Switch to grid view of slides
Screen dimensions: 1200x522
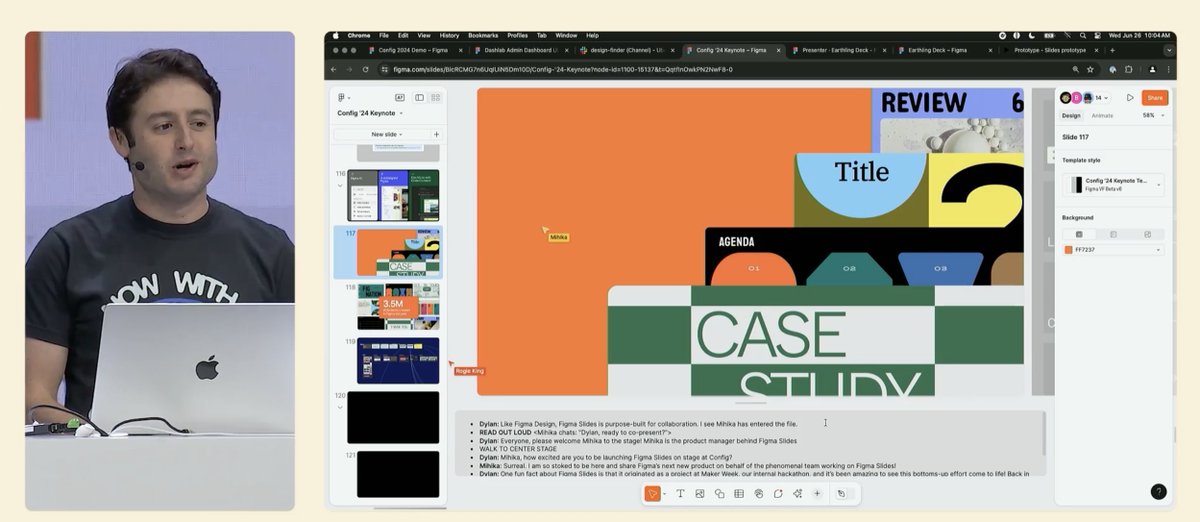tap(435, 98)
